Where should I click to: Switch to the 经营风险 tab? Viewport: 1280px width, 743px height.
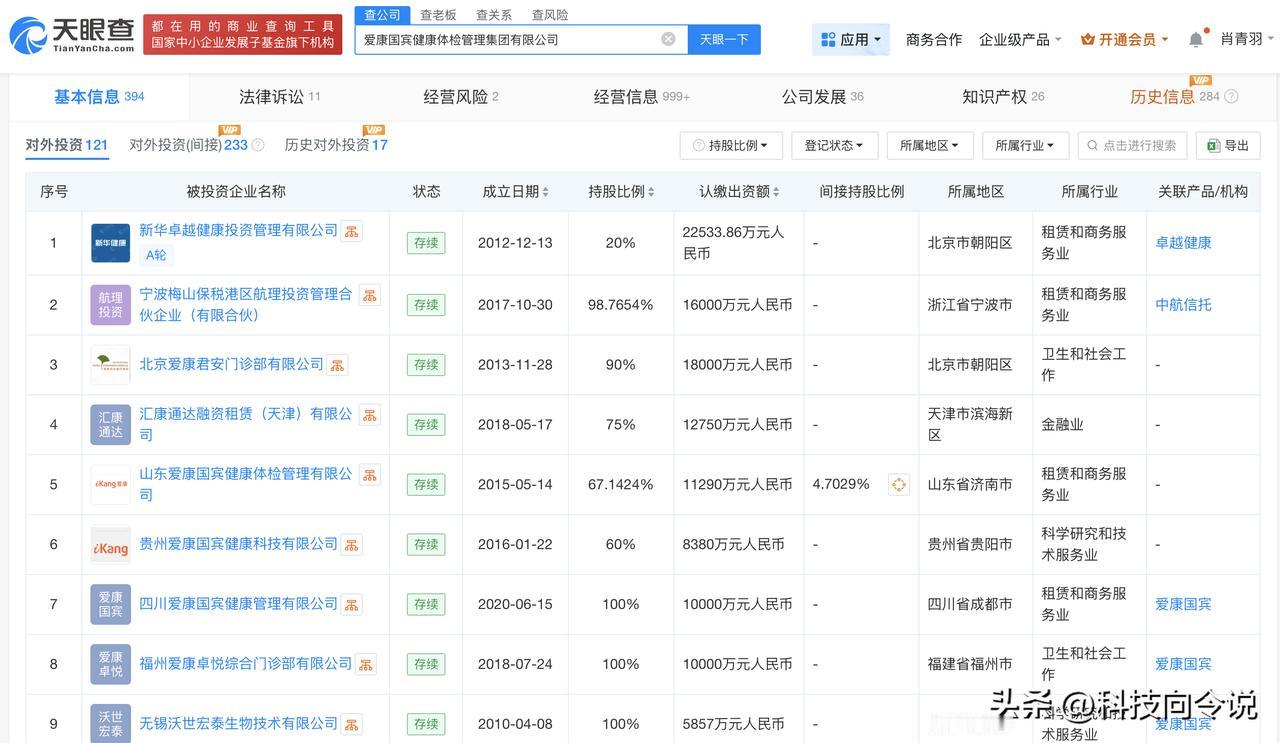[x=461, y=97]
